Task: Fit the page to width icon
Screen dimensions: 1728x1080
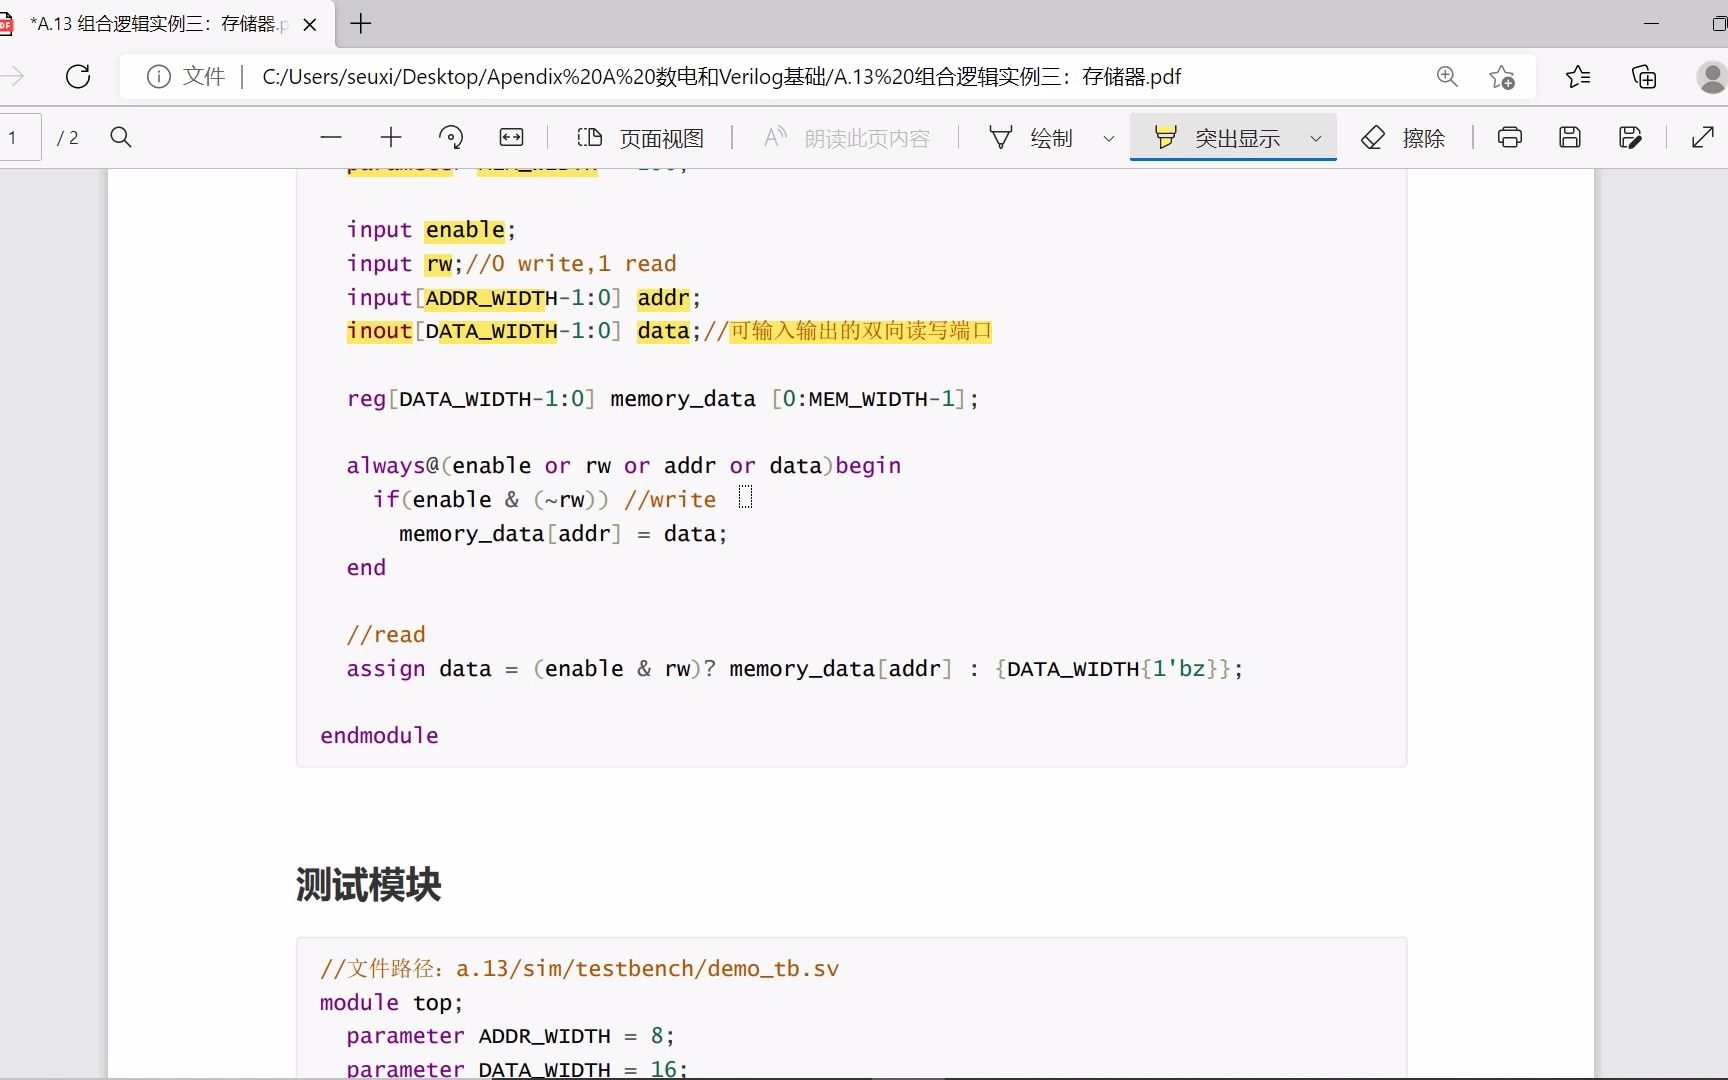Action: [511, 137]
